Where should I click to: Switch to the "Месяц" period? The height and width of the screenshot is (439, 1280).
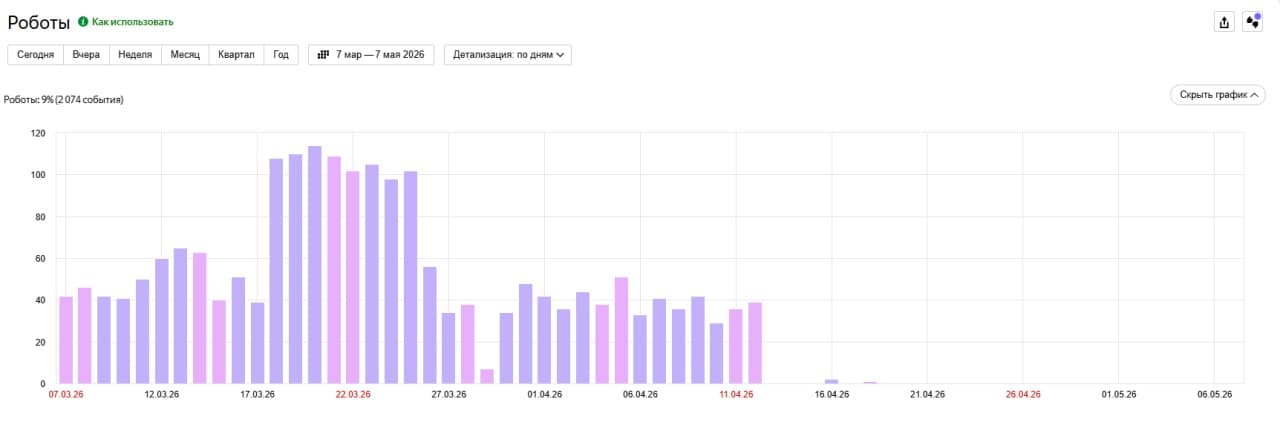[185, 55]
